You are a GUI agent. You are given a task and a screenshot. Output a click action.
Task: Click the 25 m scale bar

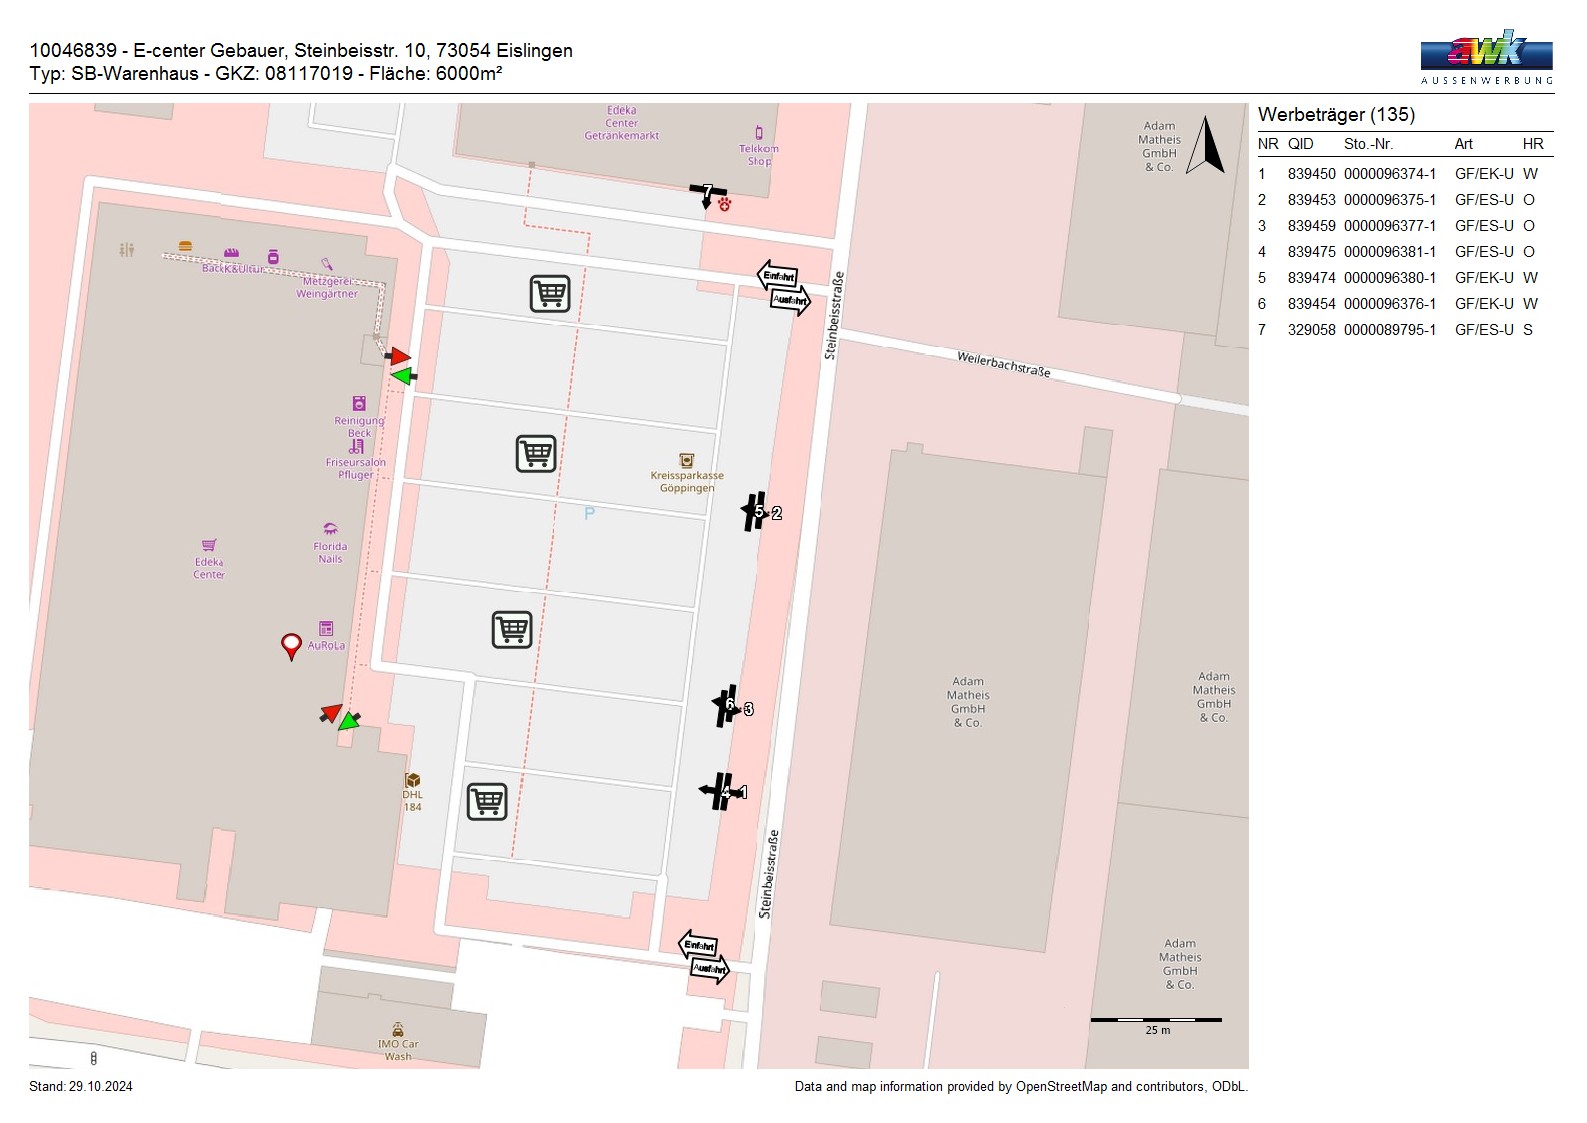(x=1156, y=1020)
